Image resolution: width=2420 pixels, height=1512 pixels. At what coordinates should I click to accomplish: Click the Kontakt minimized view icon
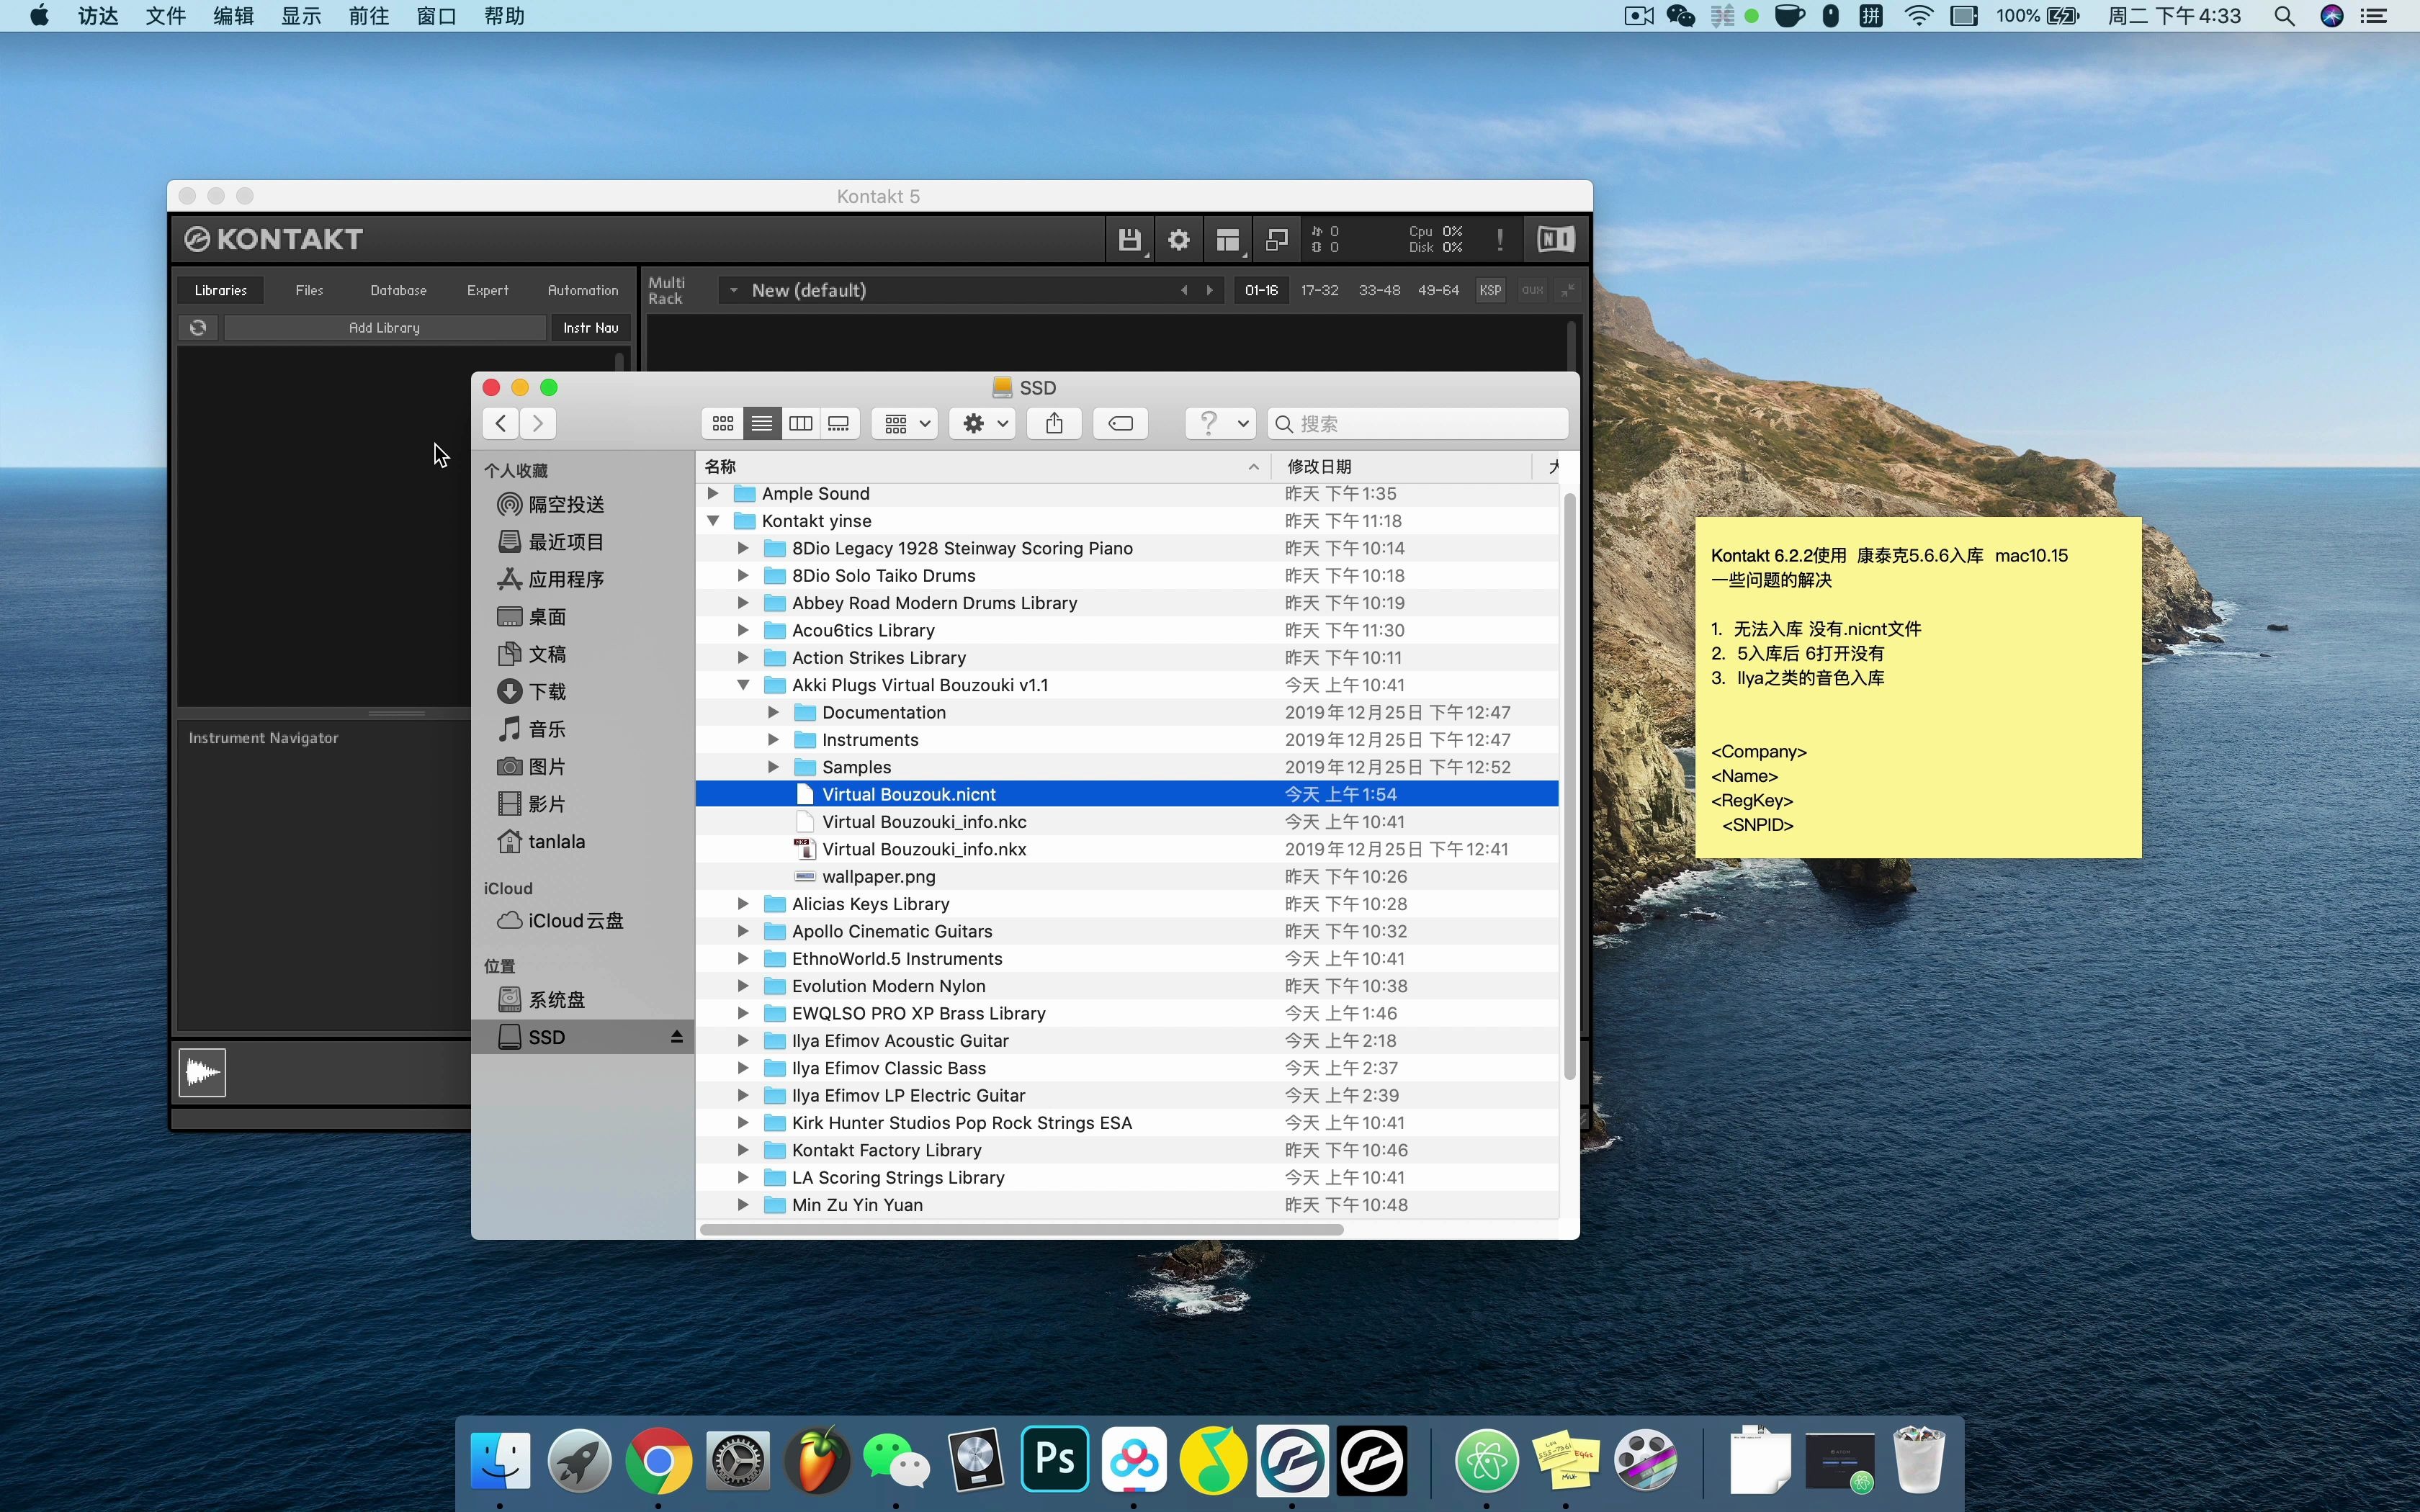[1277, 240]
